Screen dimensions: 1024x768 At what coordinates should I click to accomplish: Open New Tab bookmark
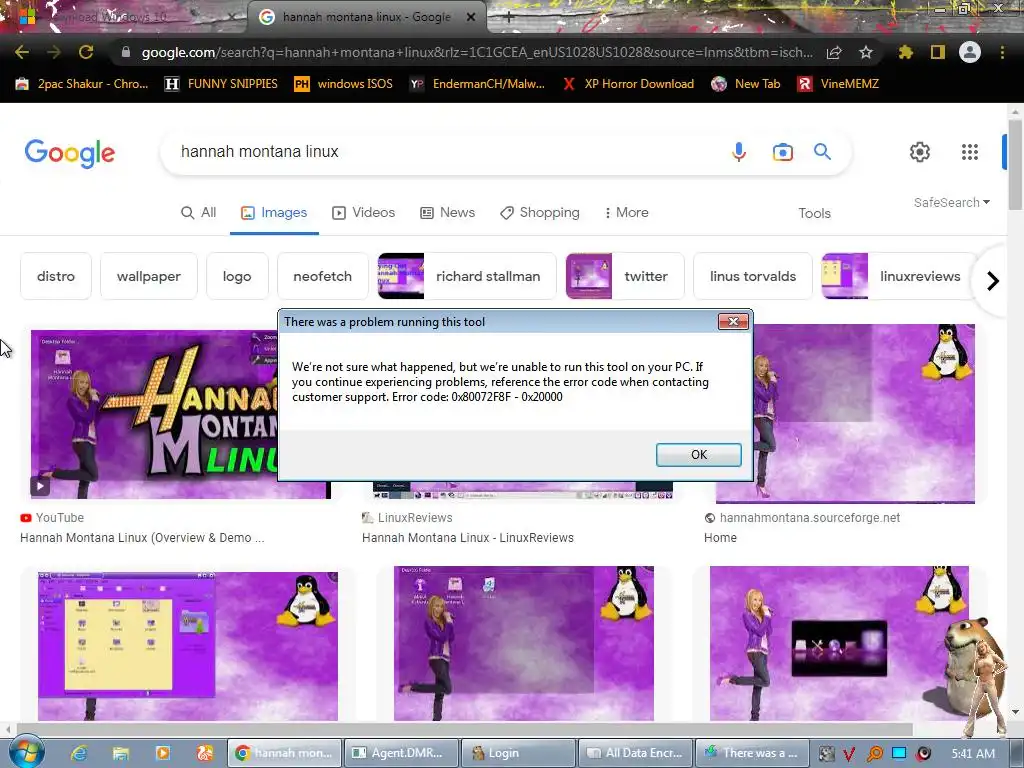pos(746,84)
